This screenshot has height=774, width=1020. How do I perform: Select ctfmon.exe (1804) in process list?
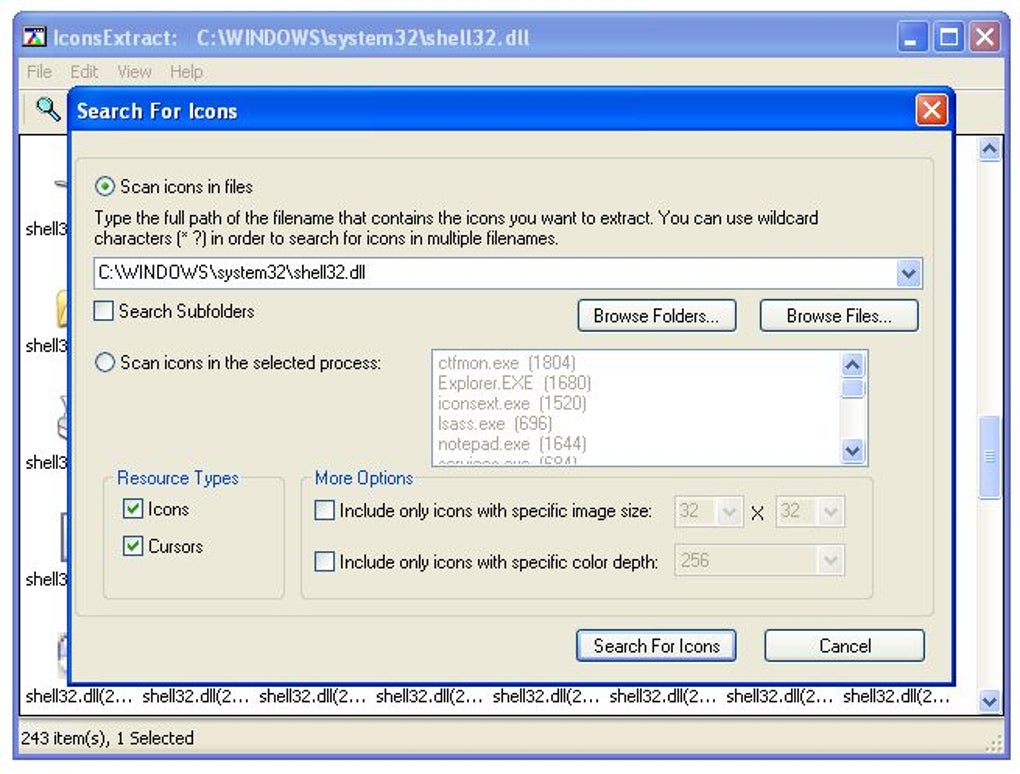pos(507,362)
